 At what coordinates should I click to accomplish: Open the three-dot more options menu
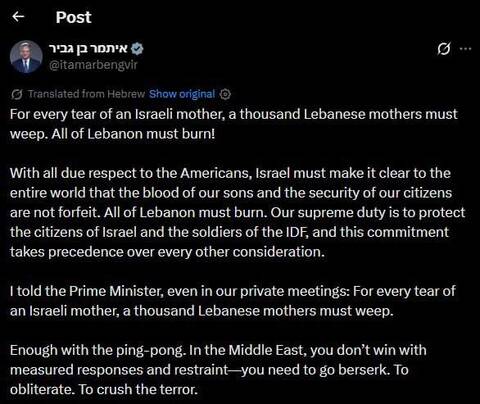[x=465, y=49]
